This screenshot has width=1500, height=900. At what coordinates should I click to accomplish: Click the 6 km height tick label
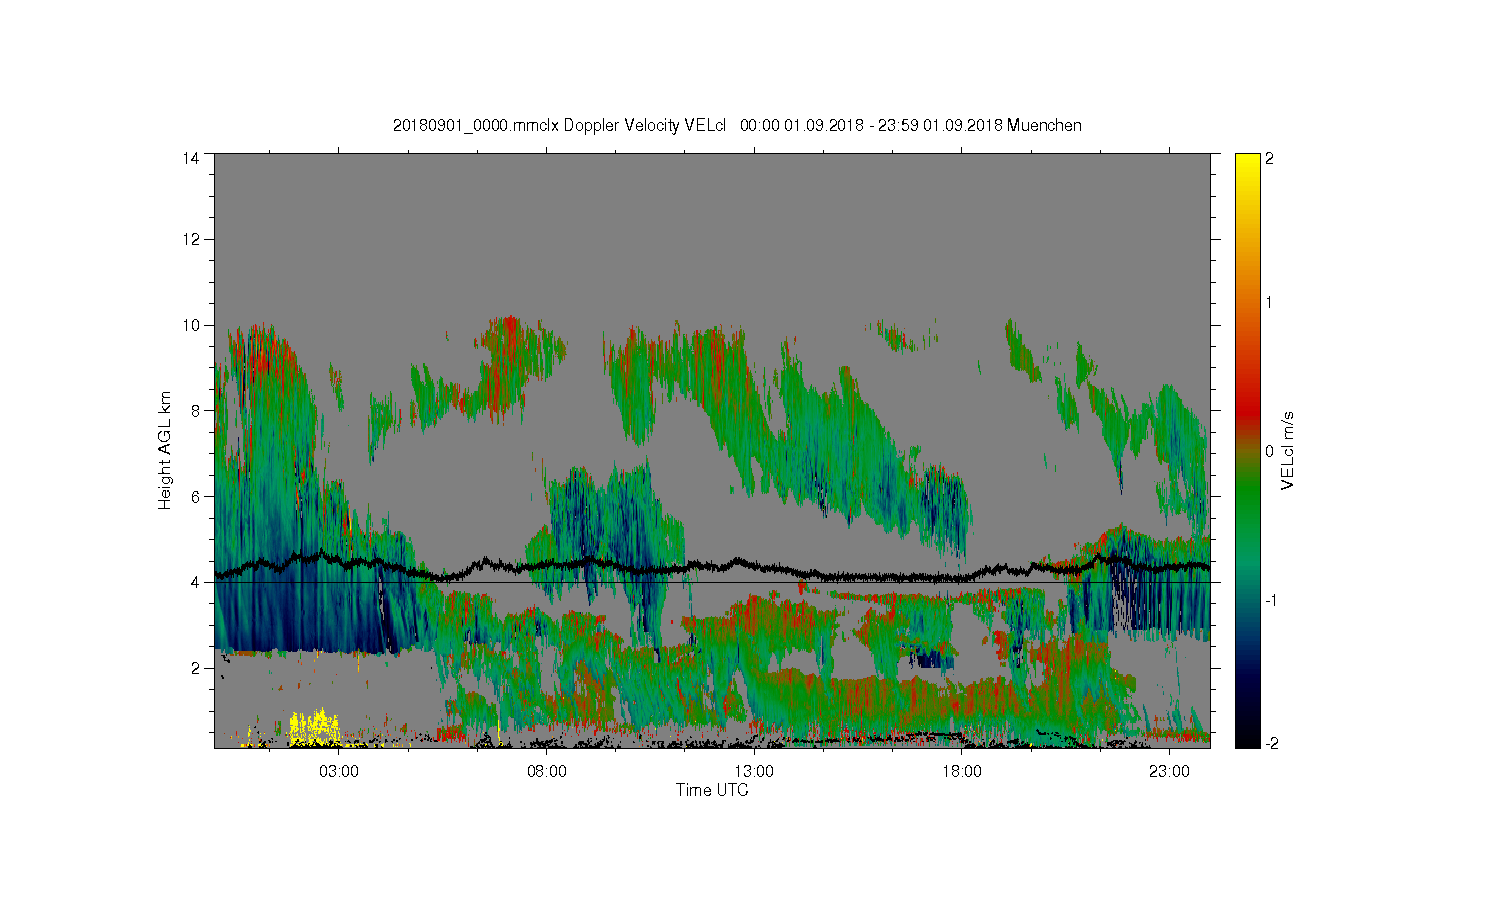coord(196,496)
